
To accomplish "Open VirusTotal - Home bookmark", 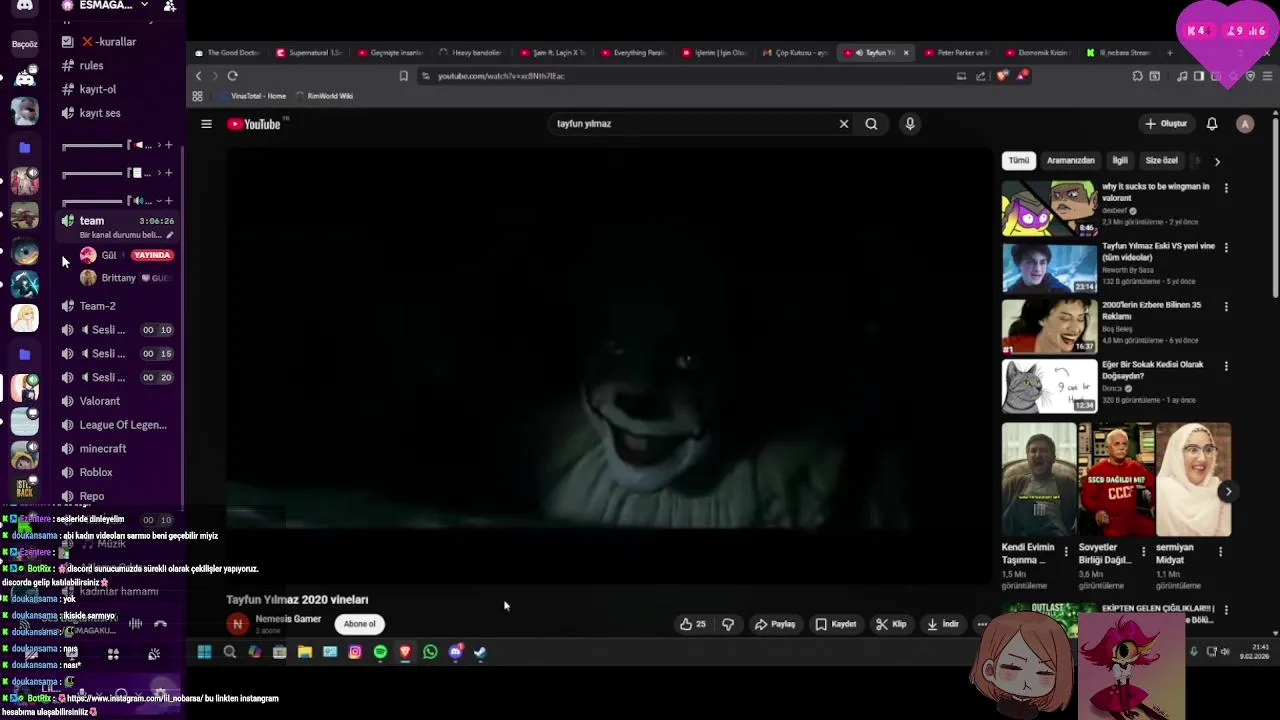I will pyautogui.click(x=252, y=96).
